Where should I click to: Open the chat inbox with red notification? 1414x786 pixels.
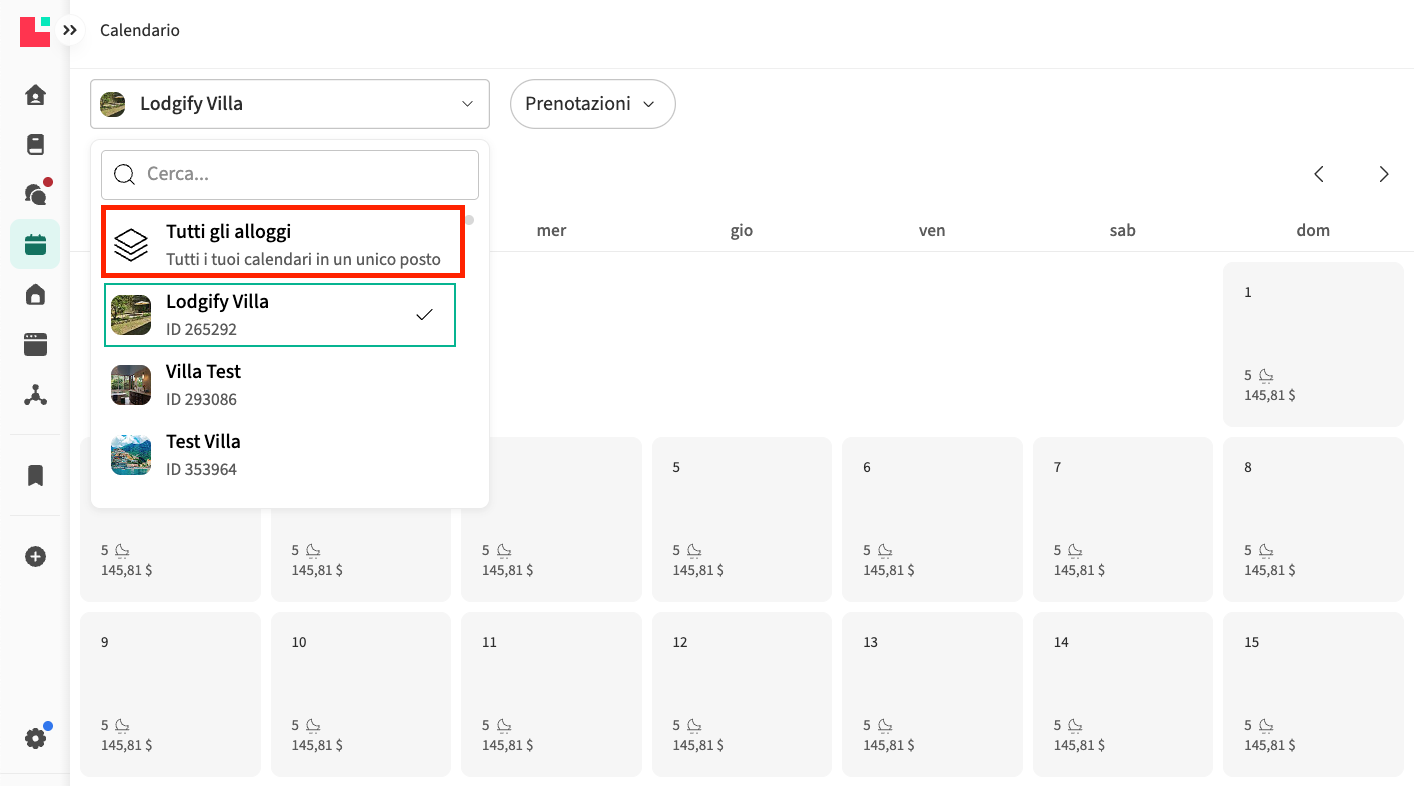[35, 194]
